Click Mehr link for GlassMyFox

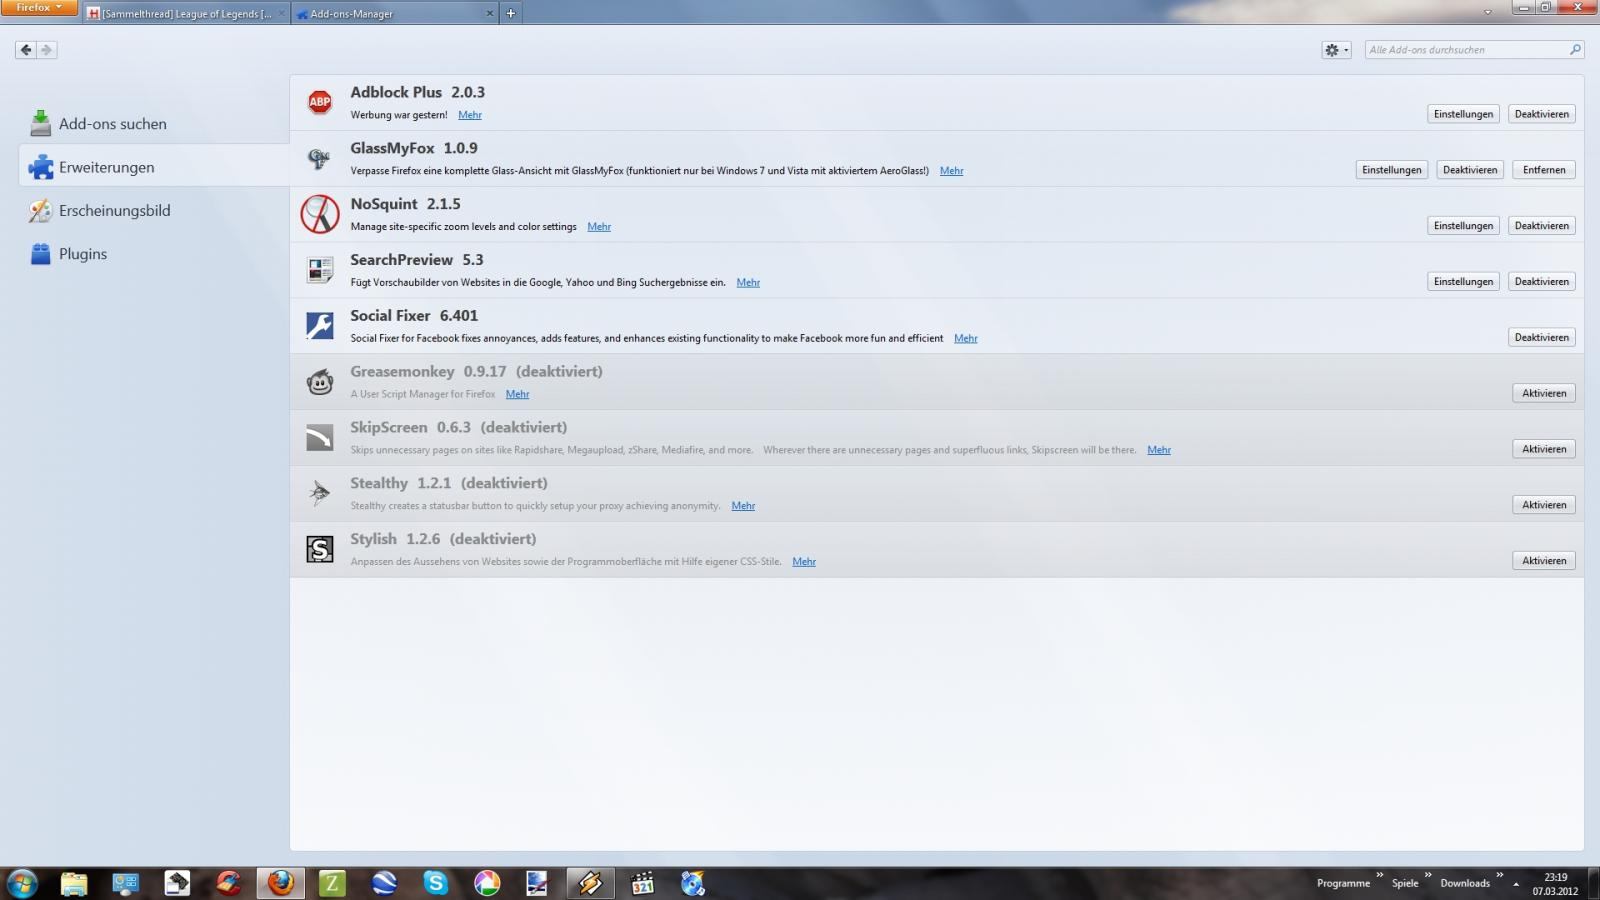tap(951, 171)
